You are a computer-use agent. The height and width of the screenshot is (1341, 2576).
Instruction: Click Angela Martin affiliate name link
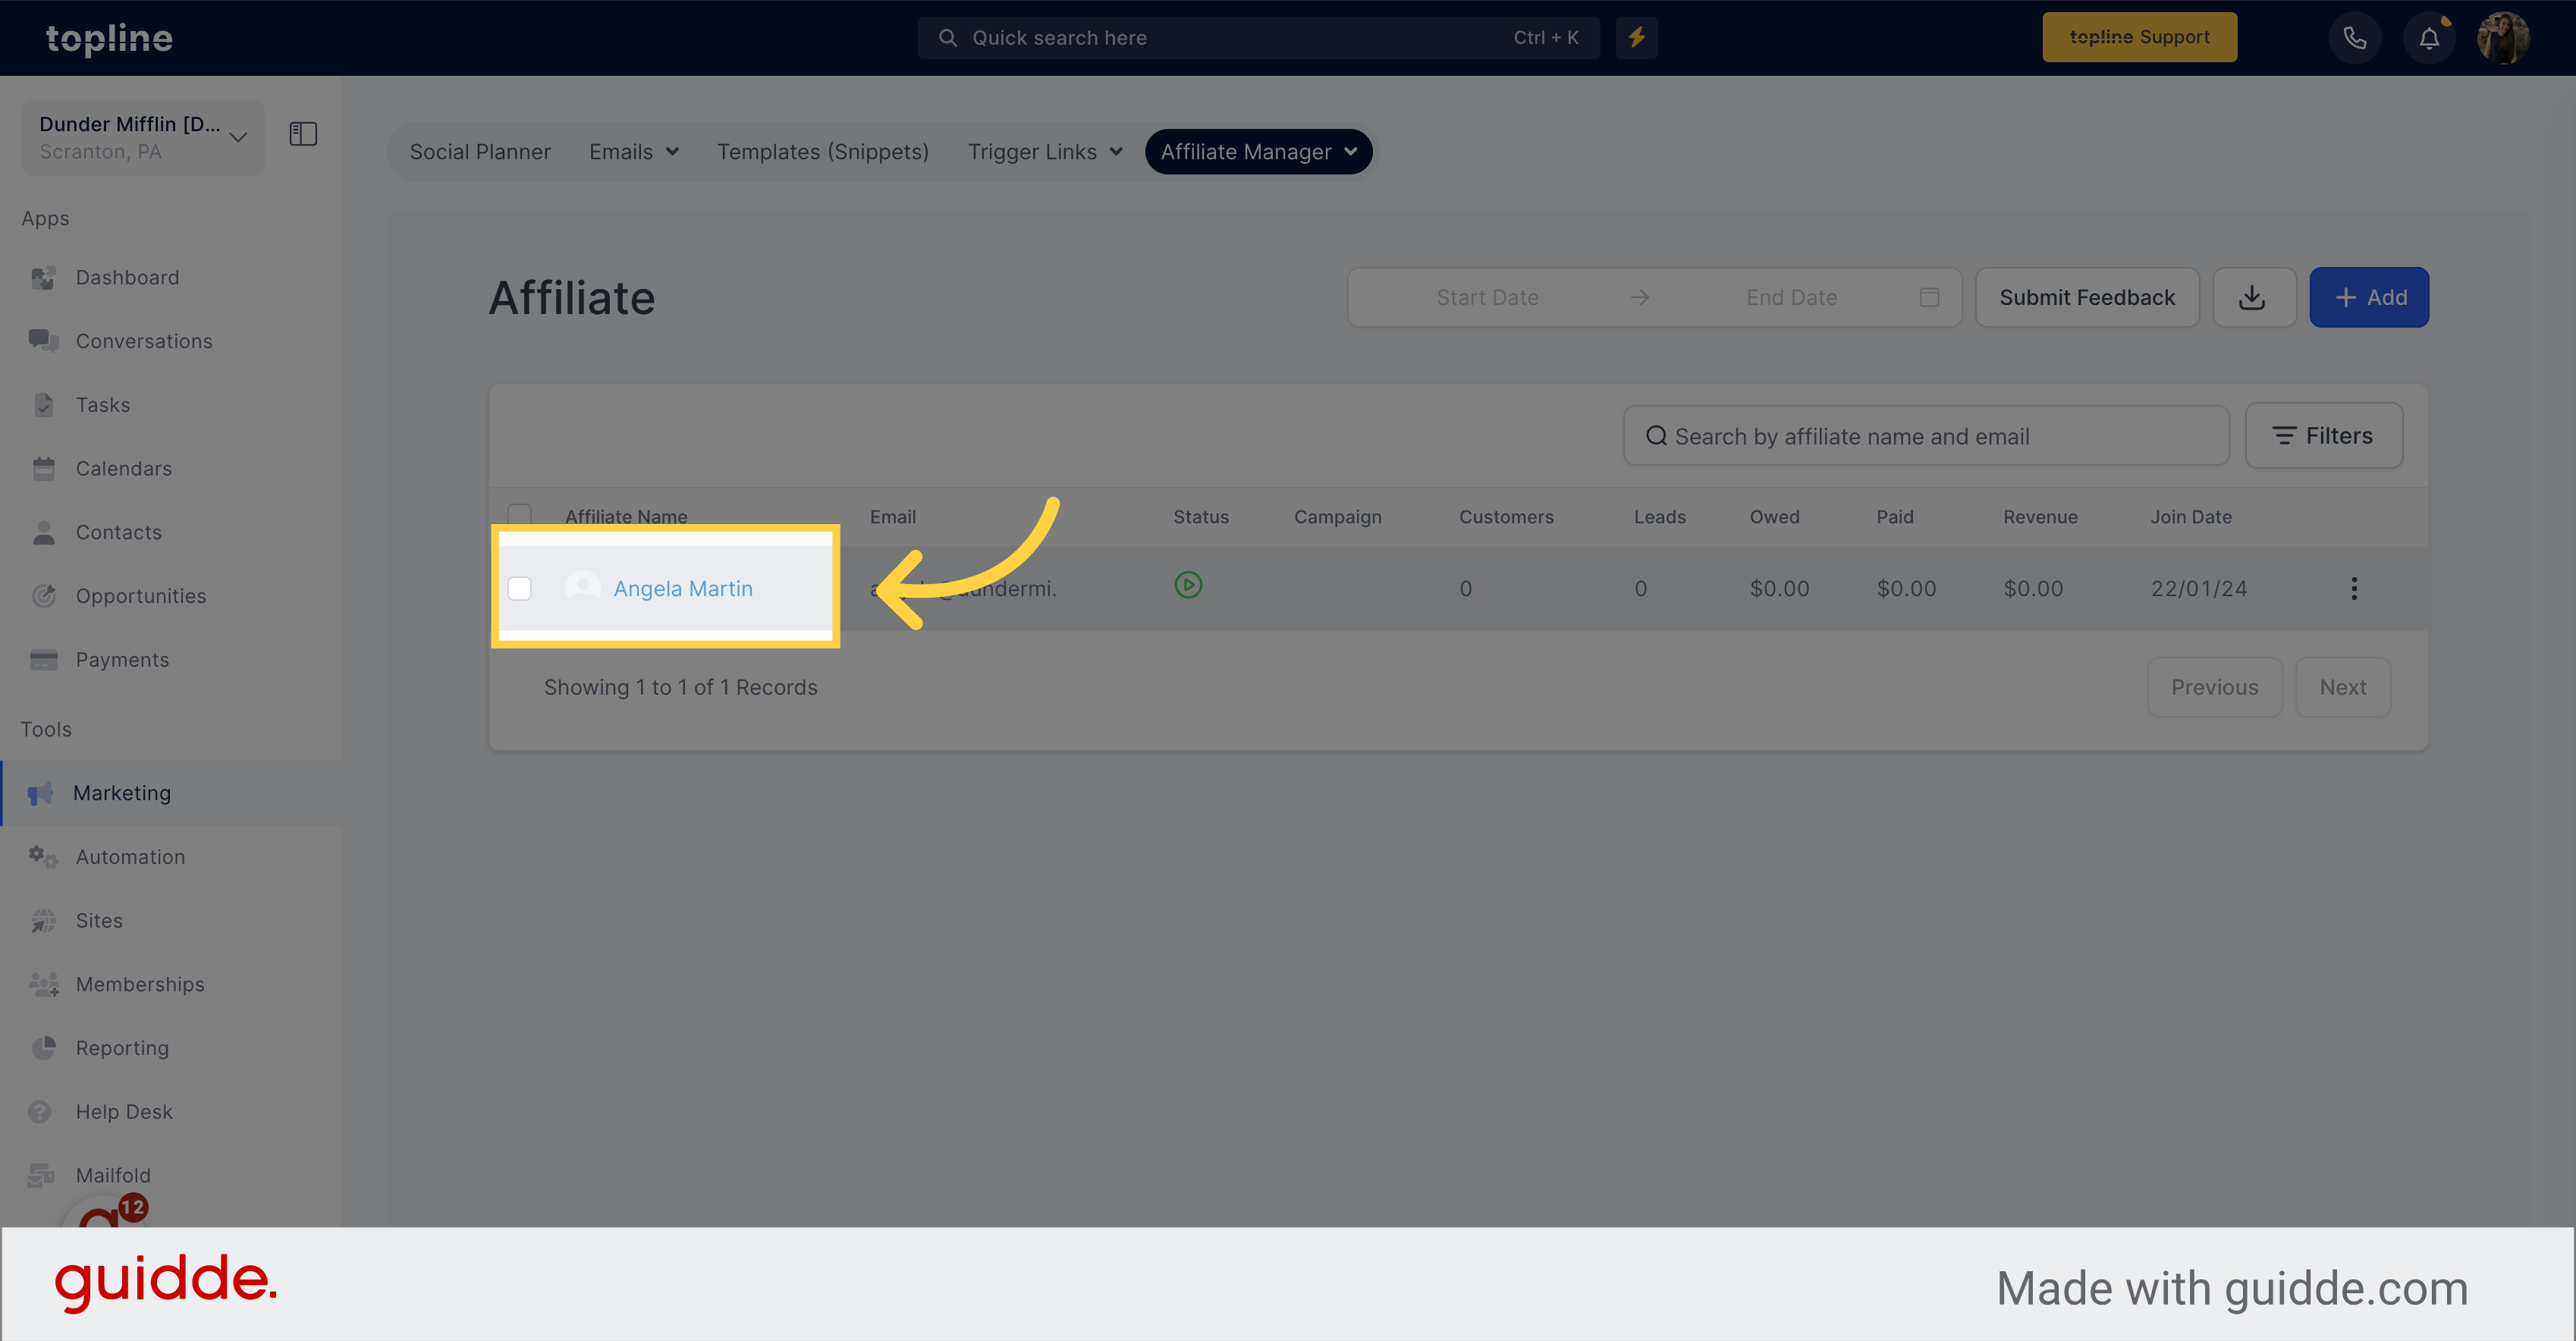(683, 588)
